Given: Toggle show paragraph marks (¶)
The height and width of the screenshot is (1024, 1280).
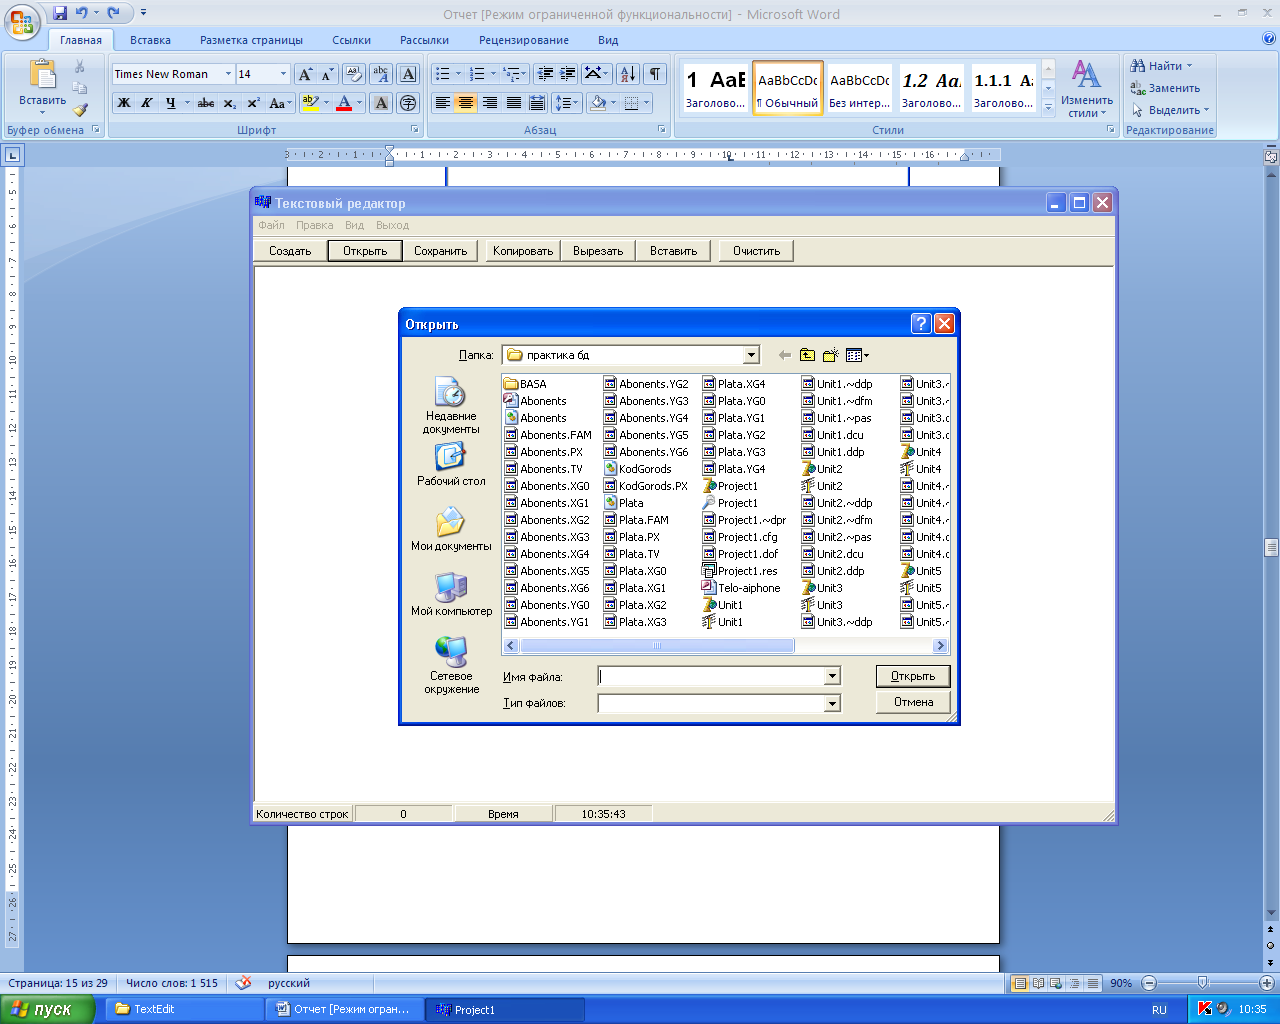Looking at the screenshot, I should 655,74.
